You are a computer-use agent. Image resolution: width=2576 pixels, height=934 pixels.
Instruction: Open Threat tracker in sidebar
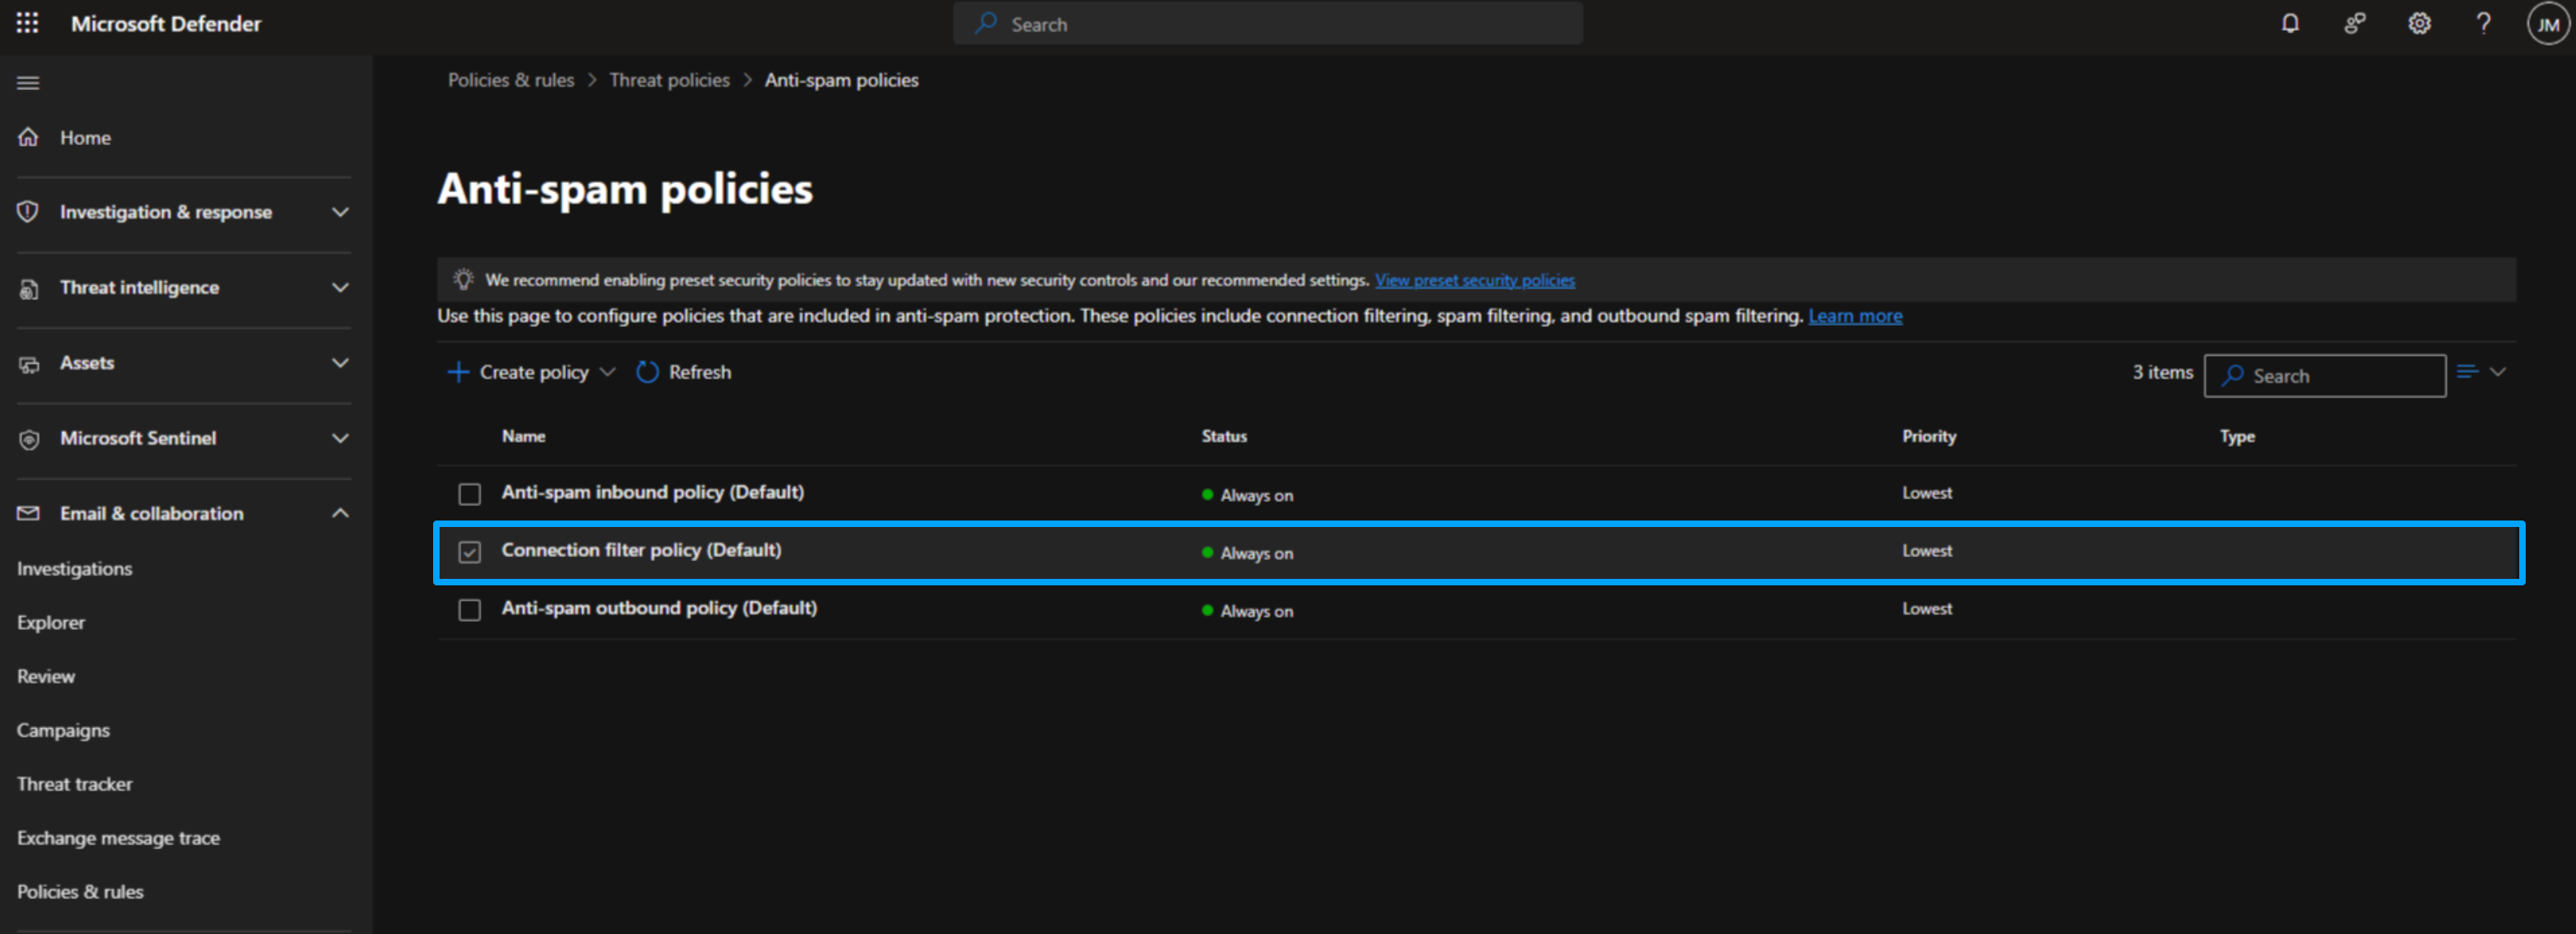[74, 784]
